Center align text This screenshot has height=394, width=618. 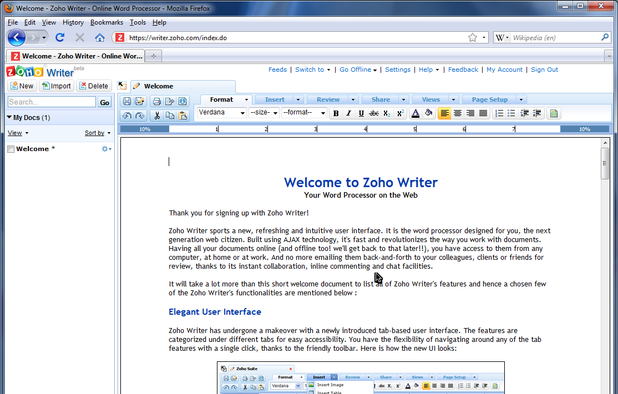(458, 113)
